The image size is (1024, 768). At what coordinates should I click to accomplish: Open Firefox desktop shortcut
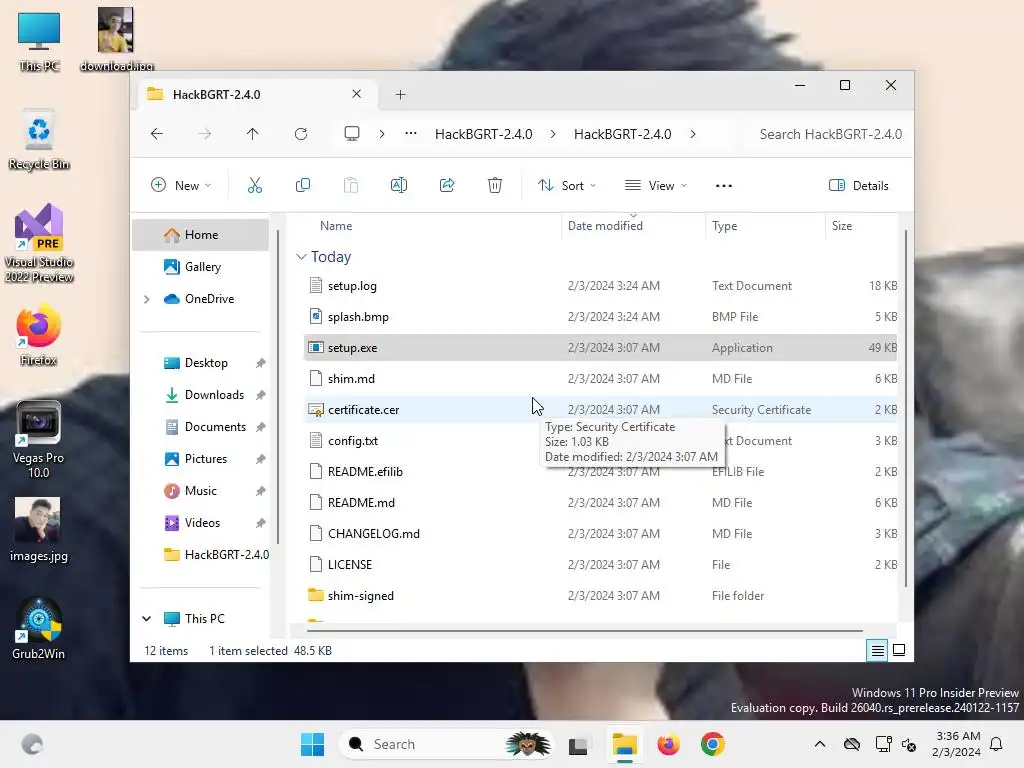coord(39,334)
